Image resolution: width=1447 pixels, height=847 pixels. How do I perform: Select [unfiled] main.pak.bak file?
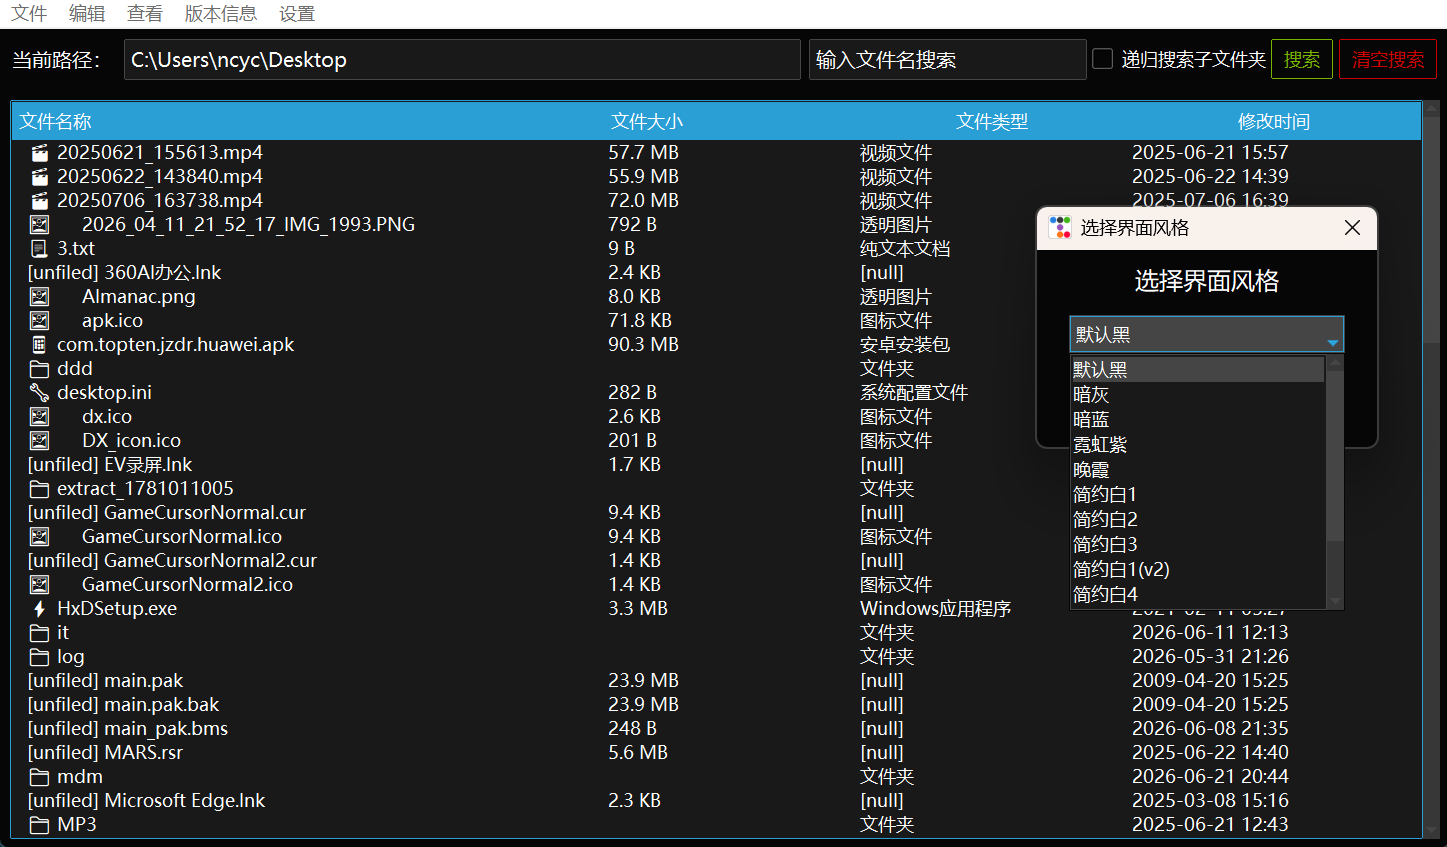(x=124, y=705)
